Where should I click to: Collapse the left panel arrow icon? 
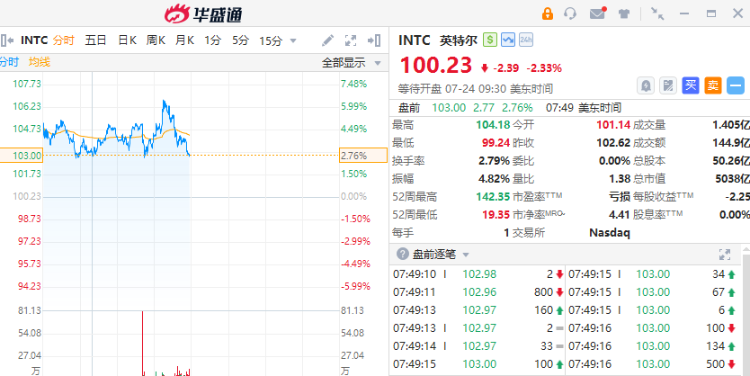coord(7,41)
